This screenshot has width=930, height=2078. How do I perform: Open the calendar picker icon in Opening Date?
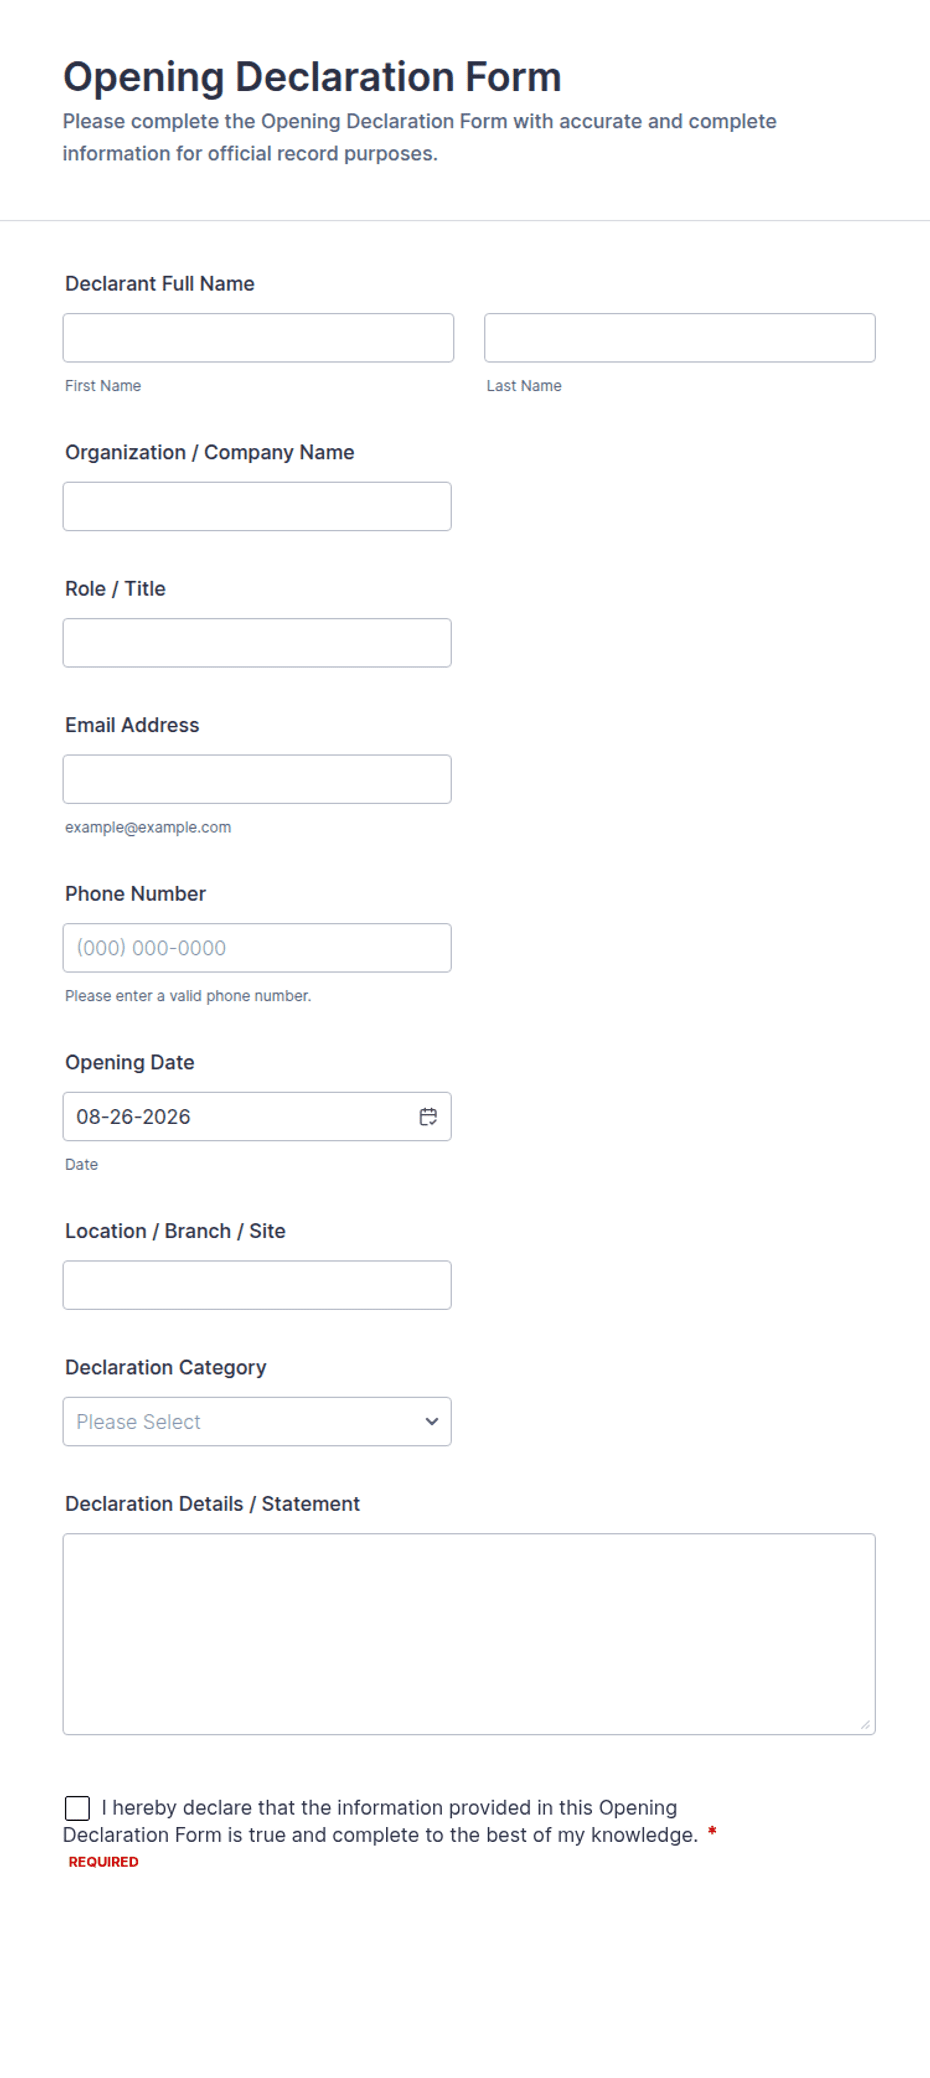(428, 1117)
